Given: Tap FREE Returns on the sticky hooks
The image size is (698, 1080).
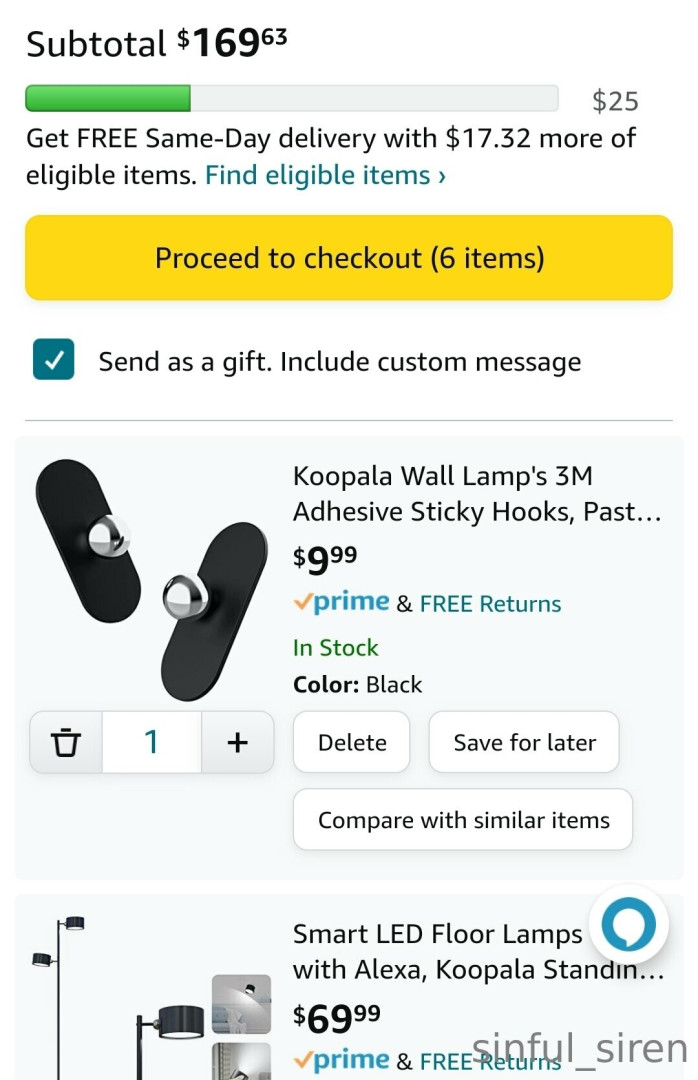Looking at the screenshot, I should click(x=490, y=604).
